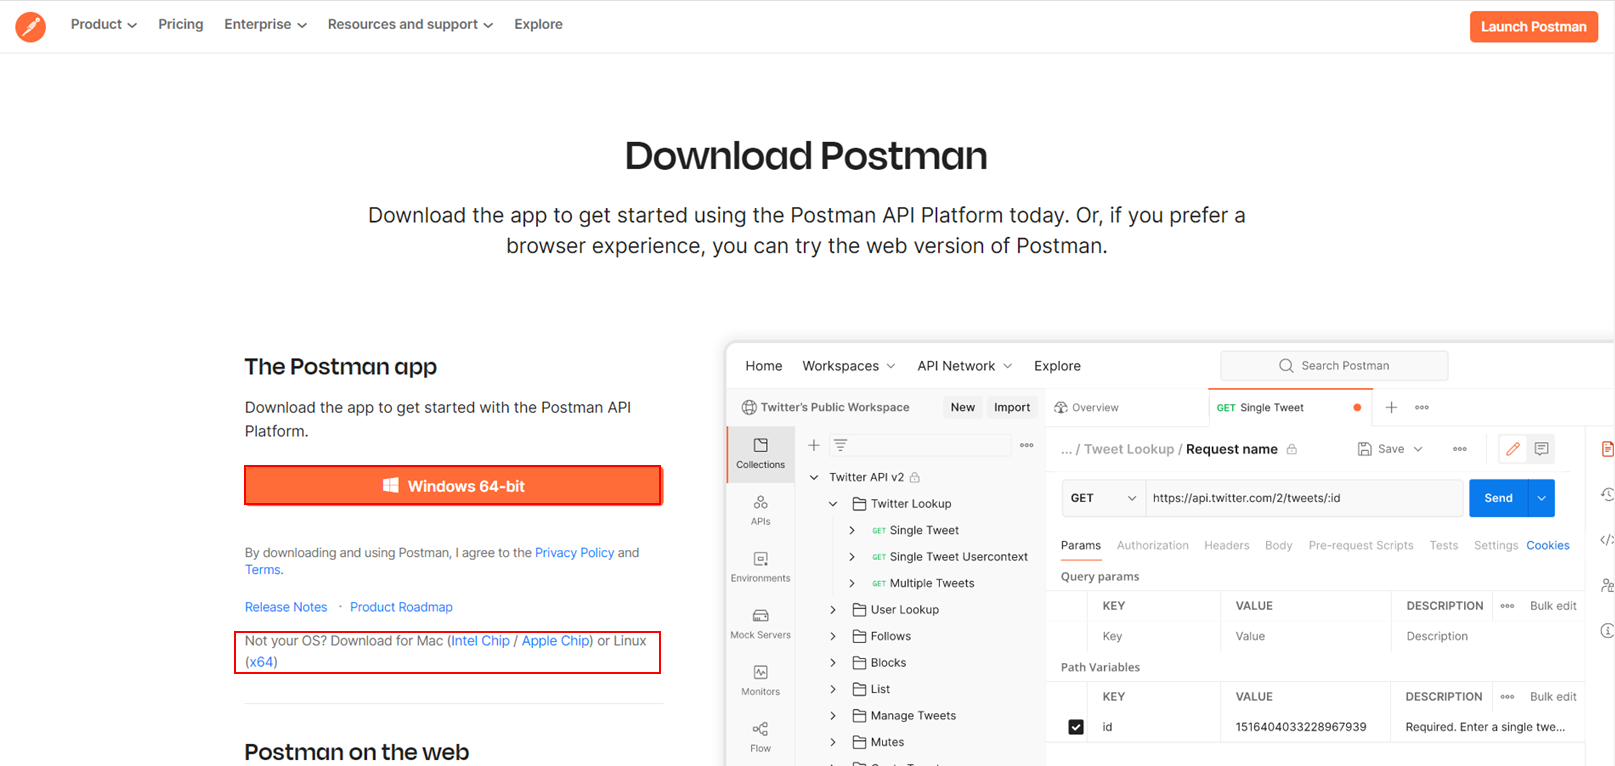Download for Linux x64 link
This screenshot has height=766, width=1615.
click(x=261, y=662)
